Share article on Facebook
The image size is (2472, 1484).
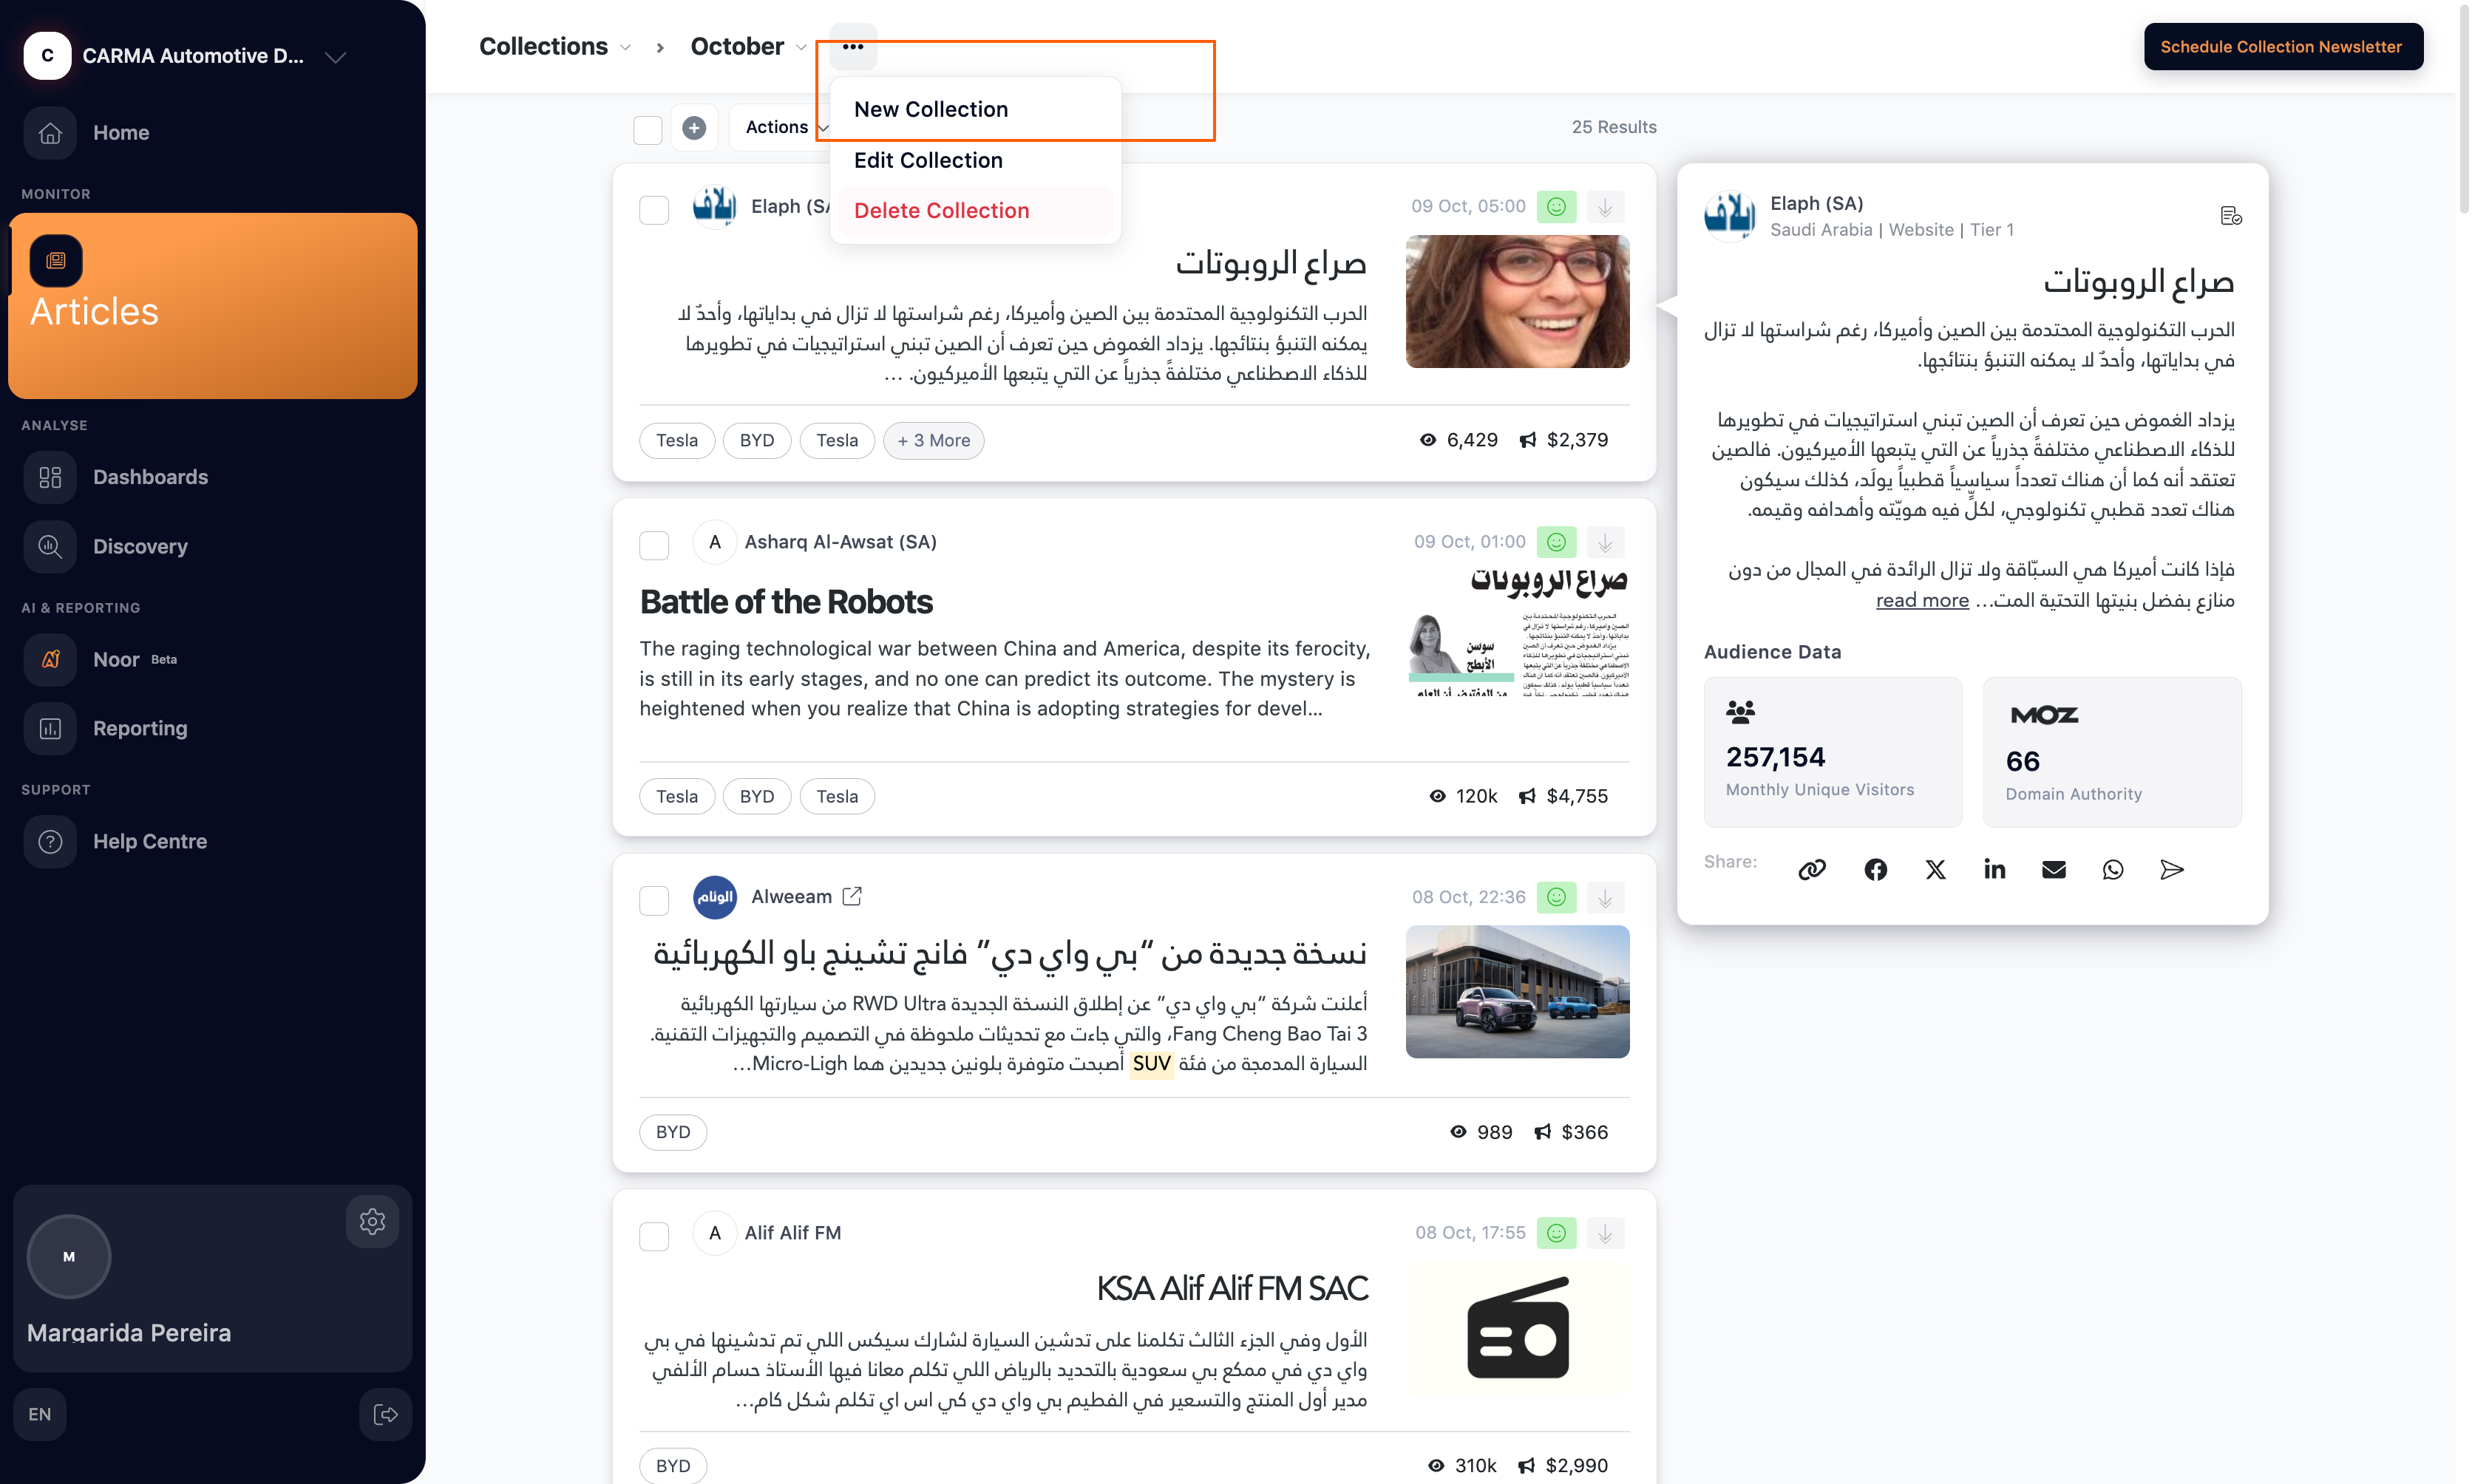pos(1875,869)
